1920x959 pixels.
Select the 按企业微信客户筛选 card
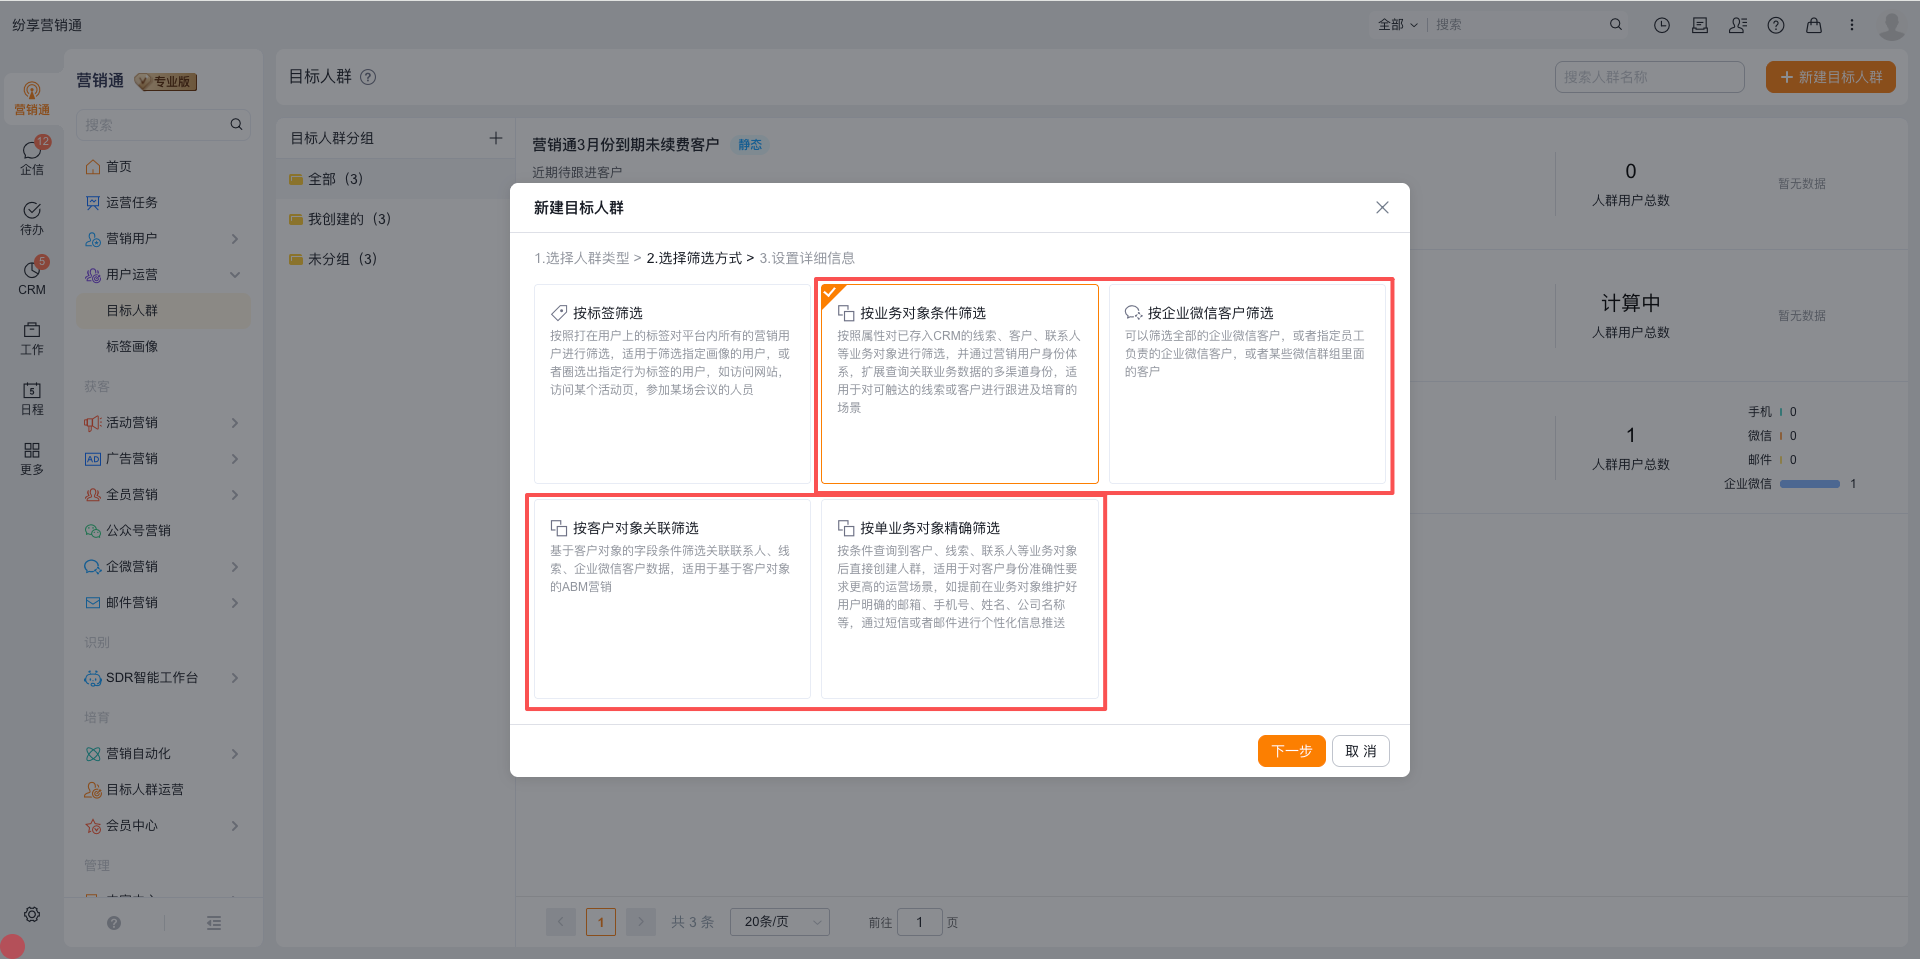[x=1247, y=384]
